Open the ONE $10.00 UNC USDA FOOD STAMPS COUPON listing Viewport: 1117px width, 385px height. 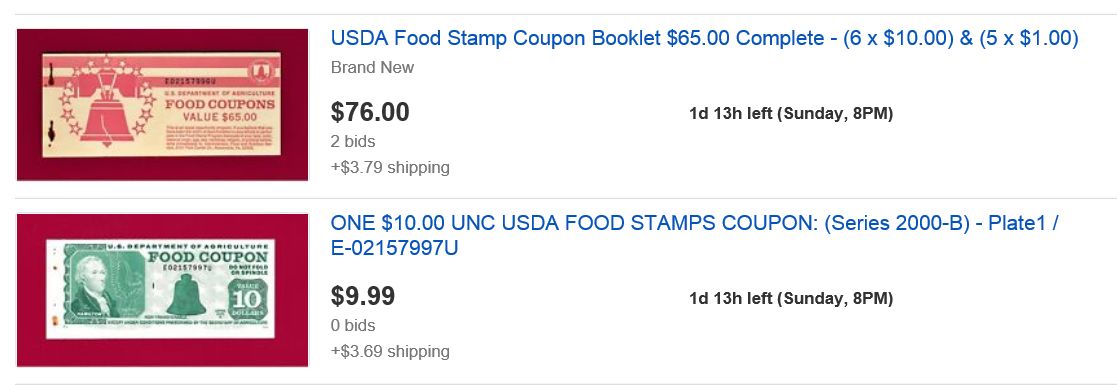coord(695,235)
